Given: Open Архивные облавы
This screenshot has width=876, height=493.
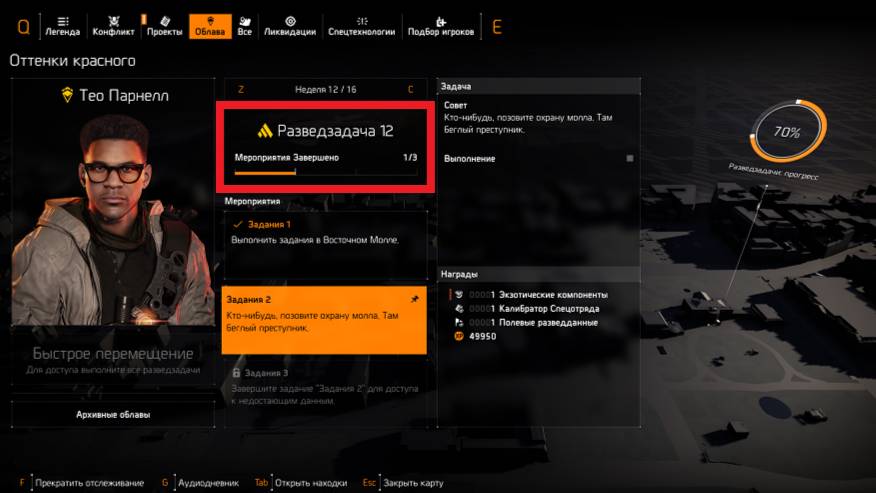Looking at the screenshot, I should pyautogui.click(x=113, y=415).
